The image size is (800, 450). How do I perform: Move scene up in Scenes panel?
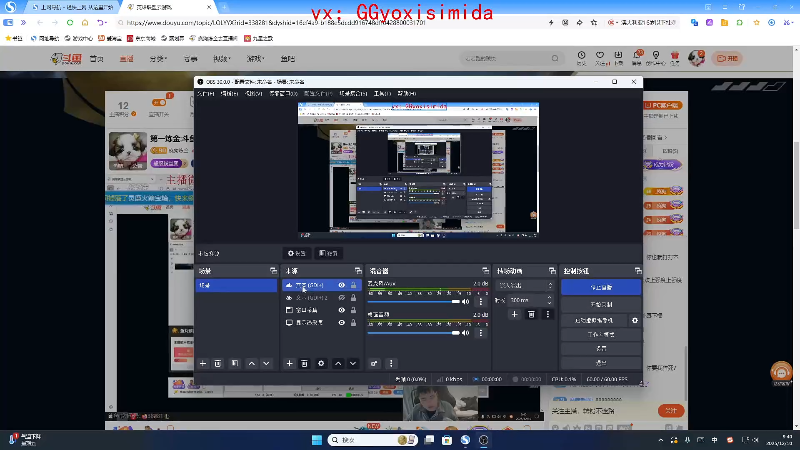click(252, 363)
